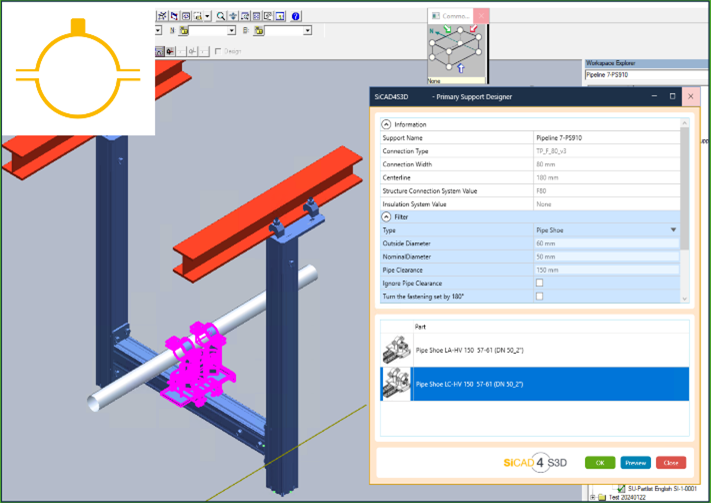Image resolution: width=711 pixels, height=503 pixels.
Task: Click the pipe support logo icon
Action: pyautogui.click(x=78, y=68)
